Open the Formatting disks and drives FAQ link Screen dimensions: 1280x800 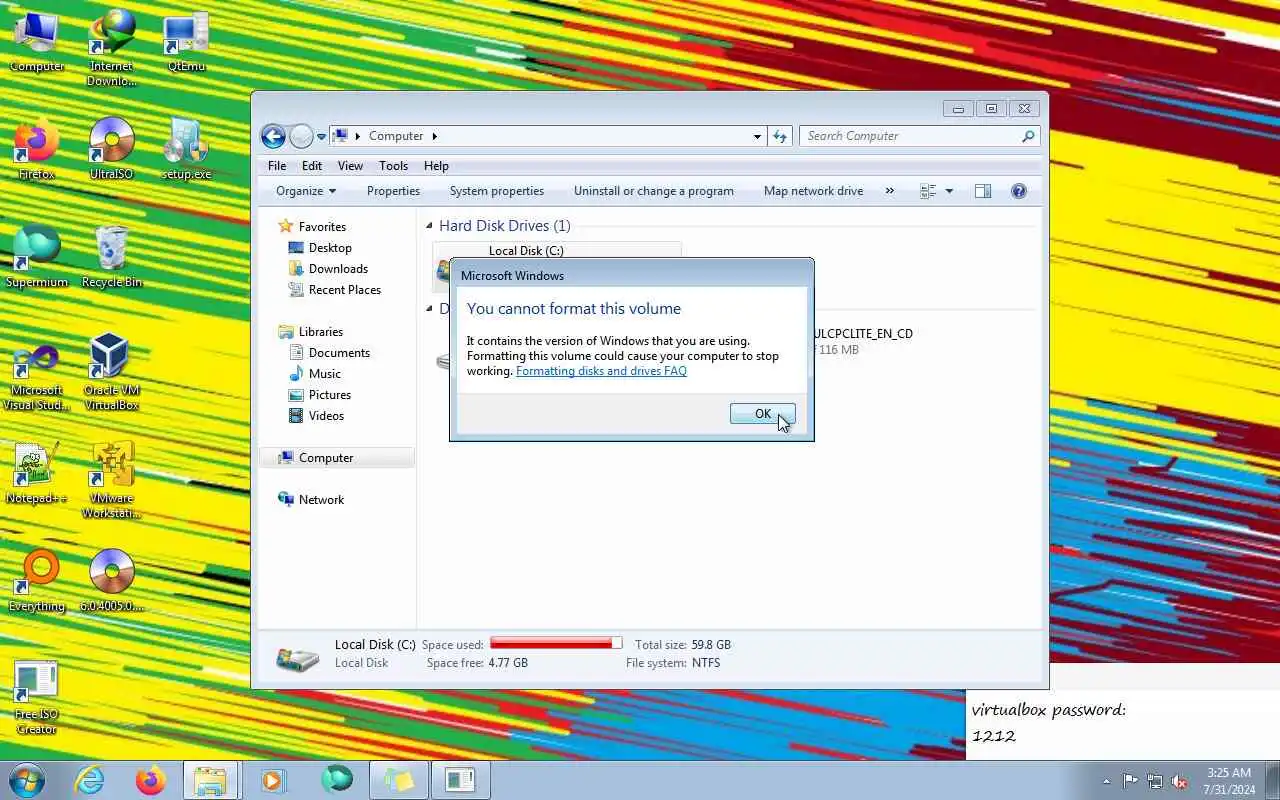pyautogui.click(x=601, y=371)
